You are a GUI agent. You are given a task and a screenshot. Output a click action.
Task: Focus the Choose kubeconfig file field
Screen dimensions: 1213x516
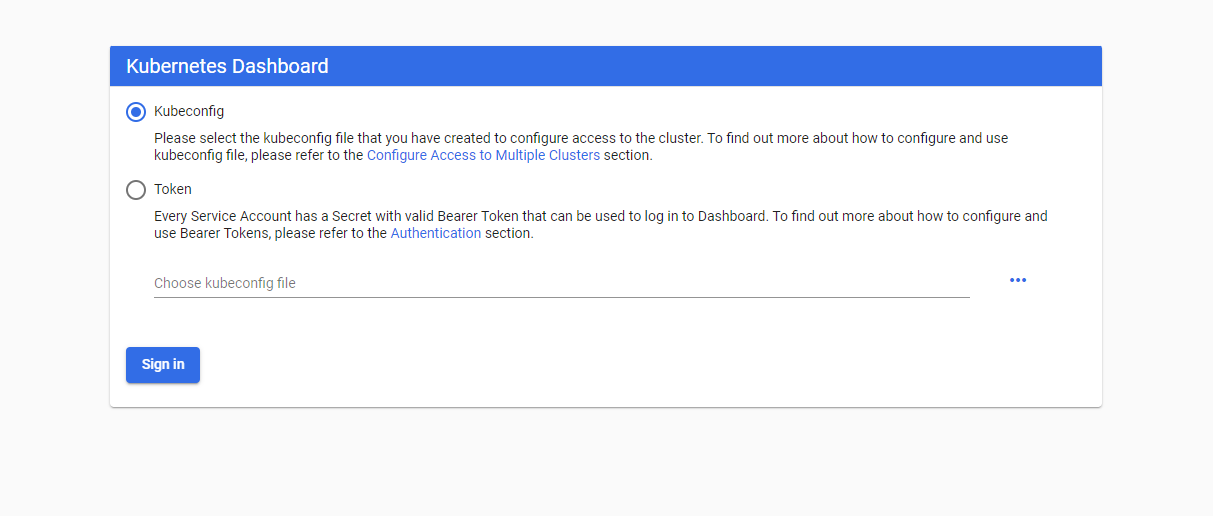pyautogui.click(x=561, y=283)
